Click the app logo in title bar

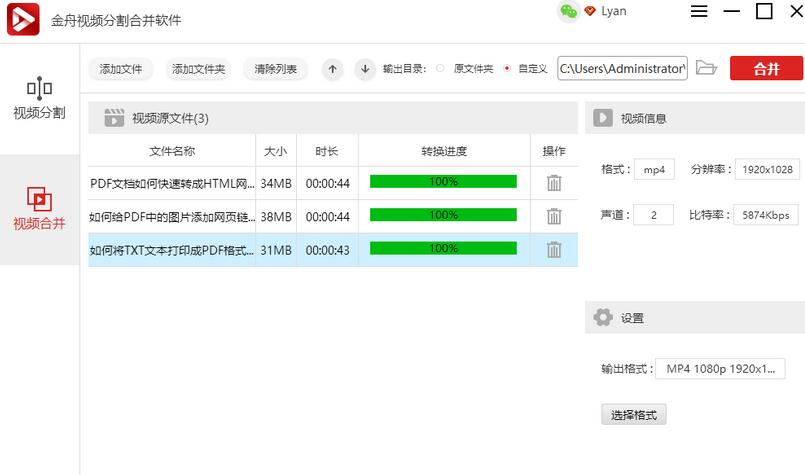coord(23,20)
